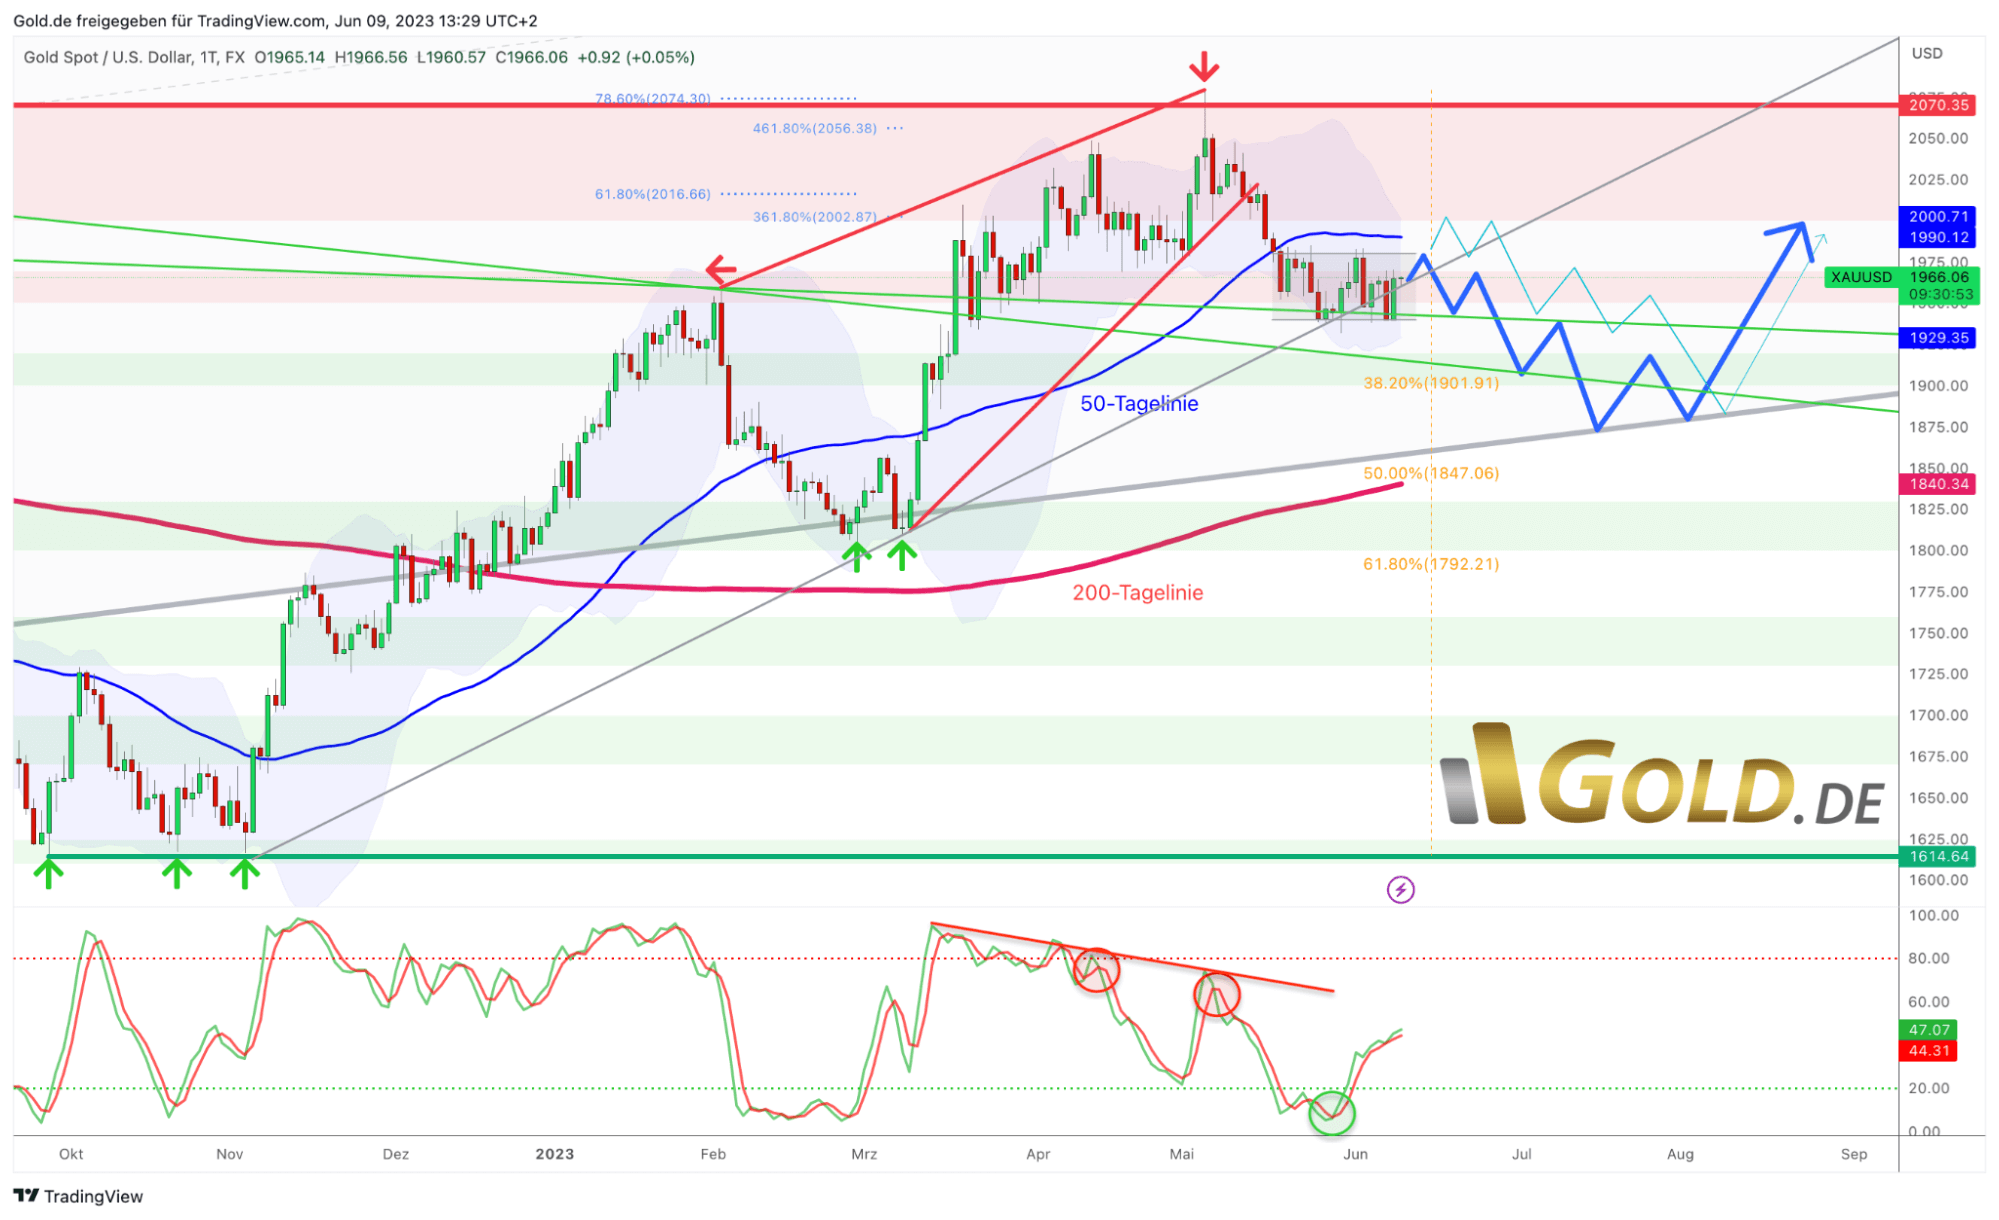This screenshot has width=1999, height=1220.
Task: Select the Jun label on the time axis
Action: pos(1355,1153)
